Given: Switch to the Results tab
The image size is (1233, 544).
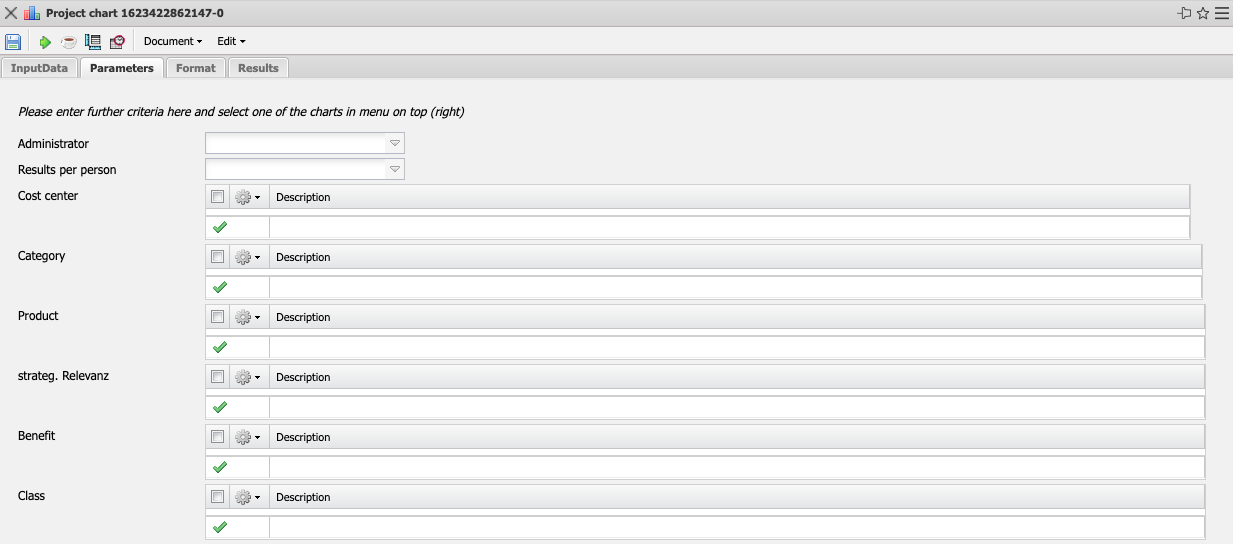Looking at the screenshot, I should coord(258,68).
